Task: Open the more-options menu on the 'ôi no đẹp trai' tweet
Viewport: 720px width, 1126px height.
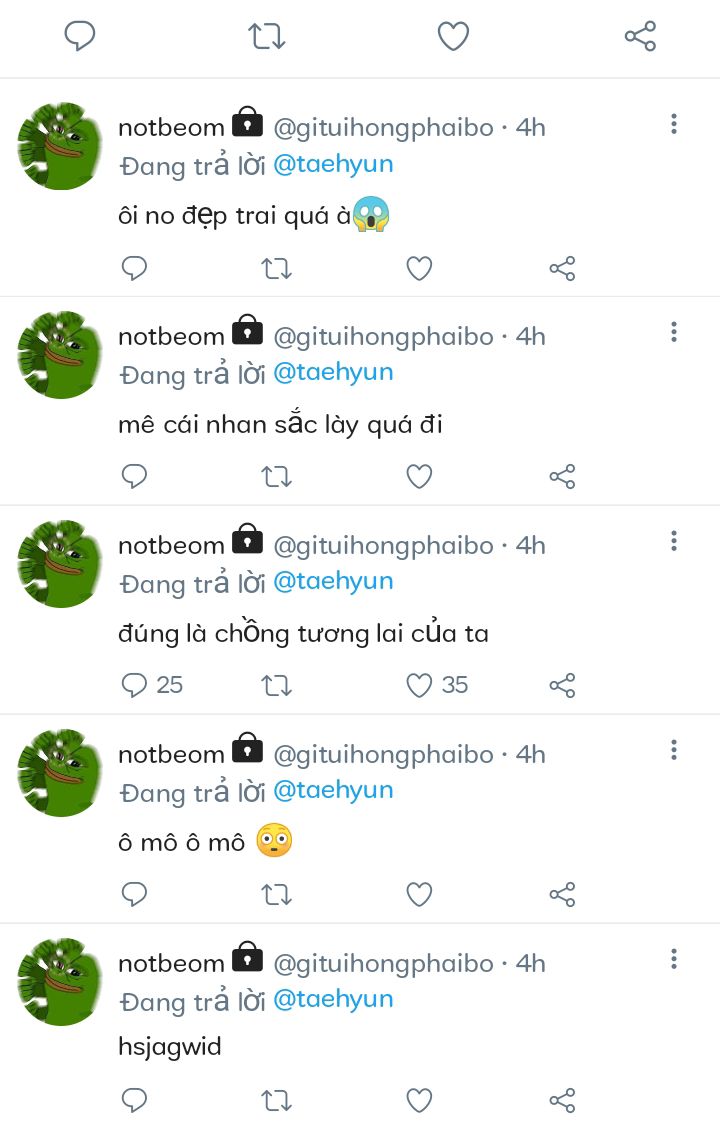Action: 673,124
